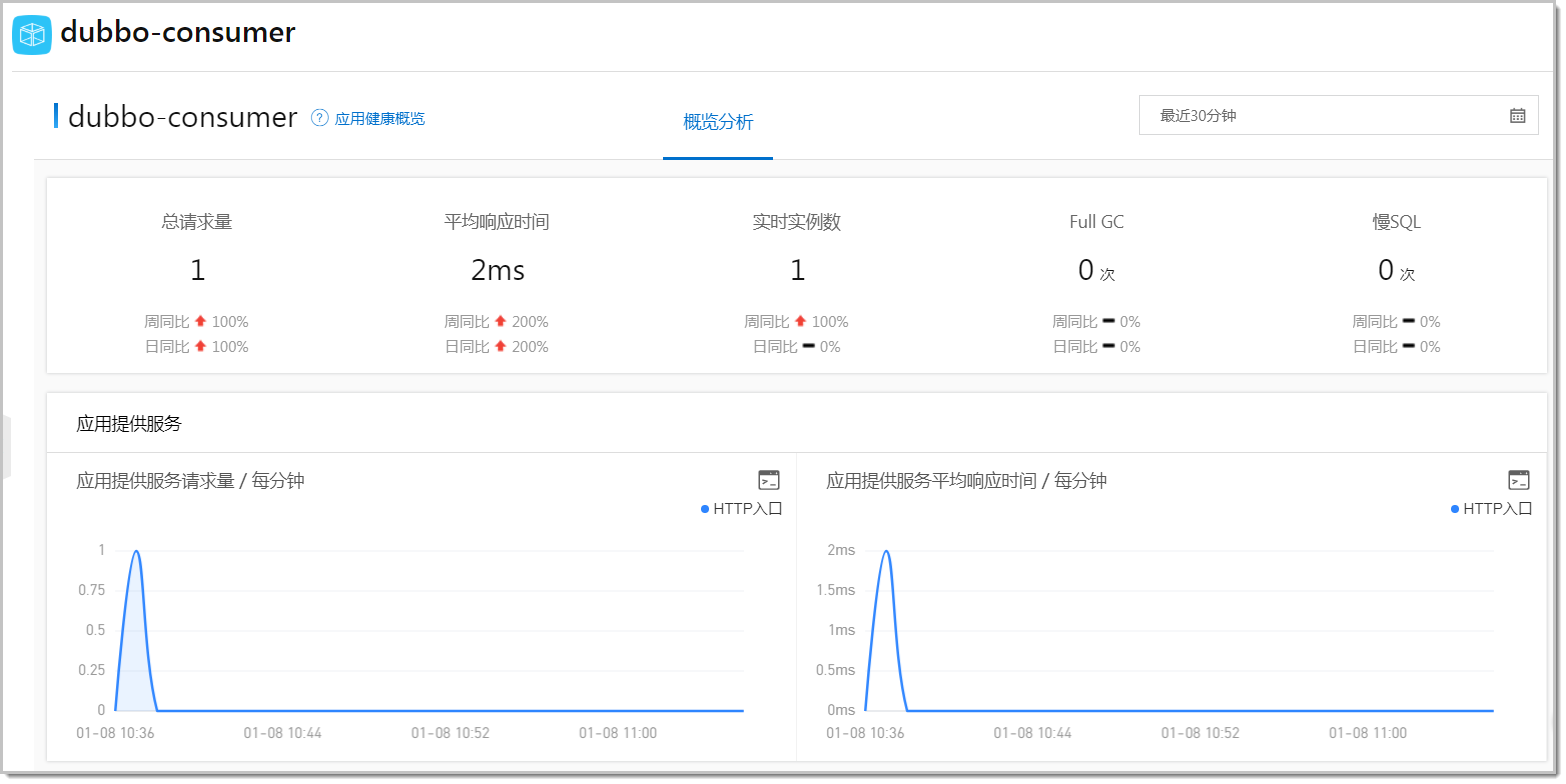Screen dimensions: 1566x784
Task: Click the 0.75 axis label on request chart
Action: tap(91, 590)
